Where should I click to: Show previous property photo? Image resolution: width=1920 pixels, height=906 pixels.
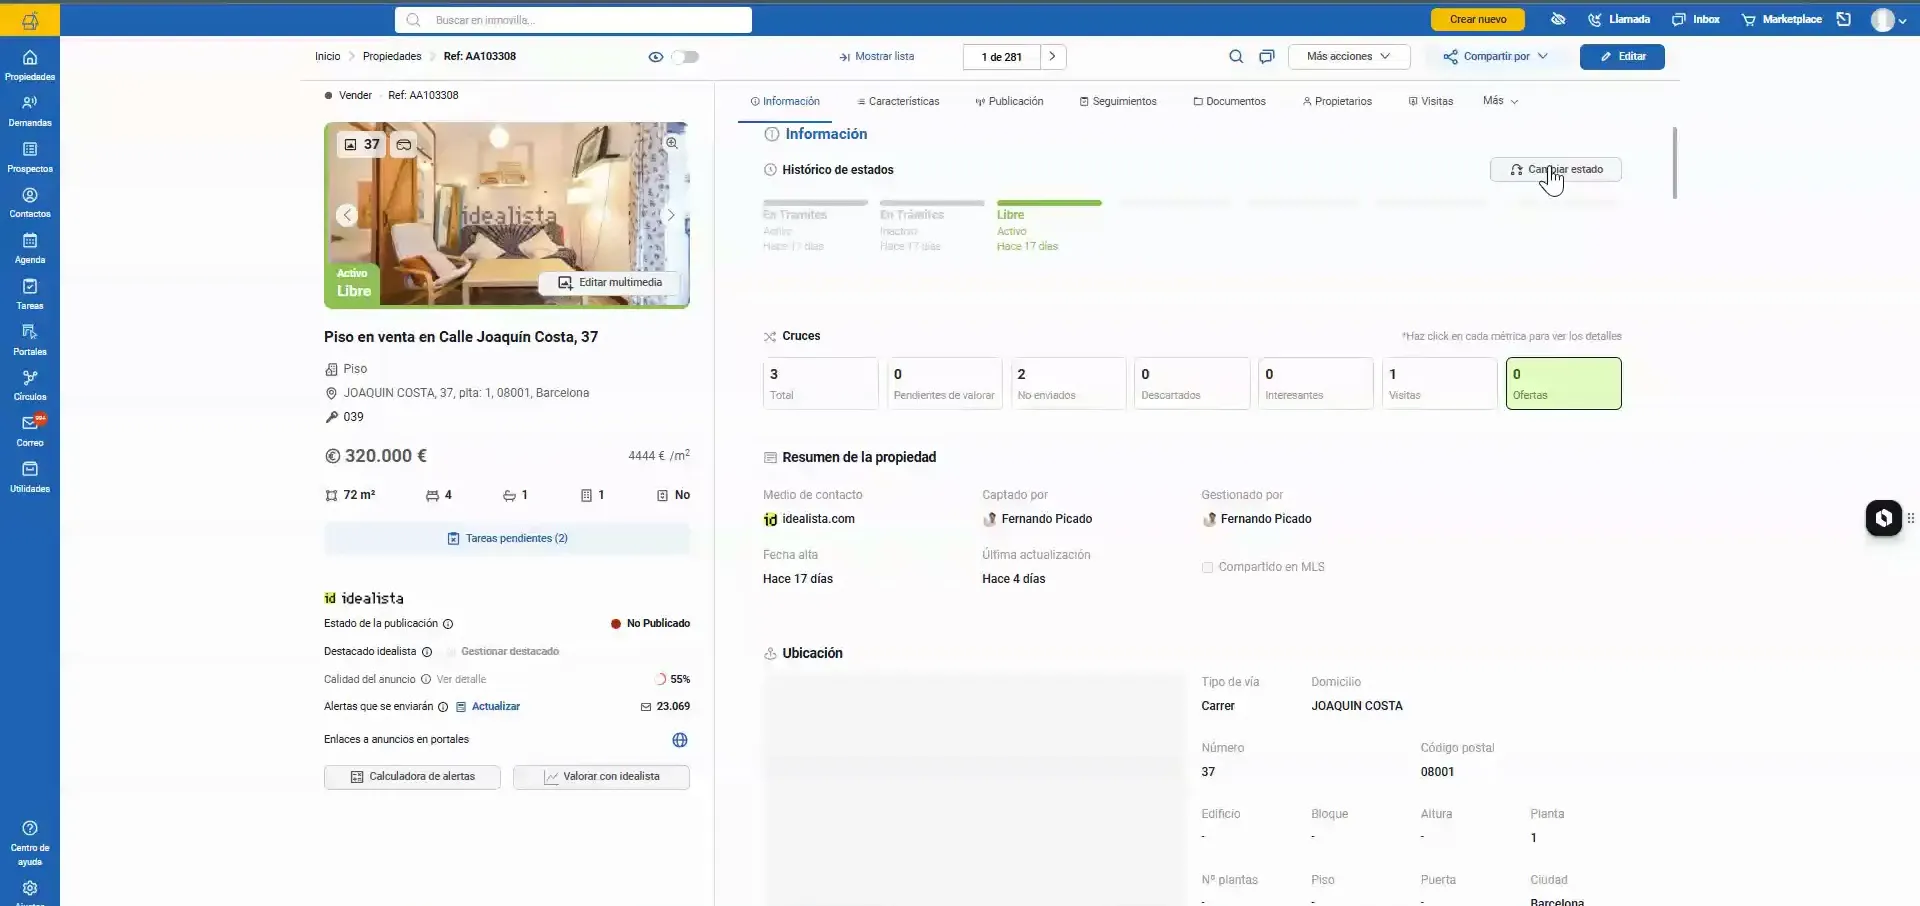tap(347, 215)
